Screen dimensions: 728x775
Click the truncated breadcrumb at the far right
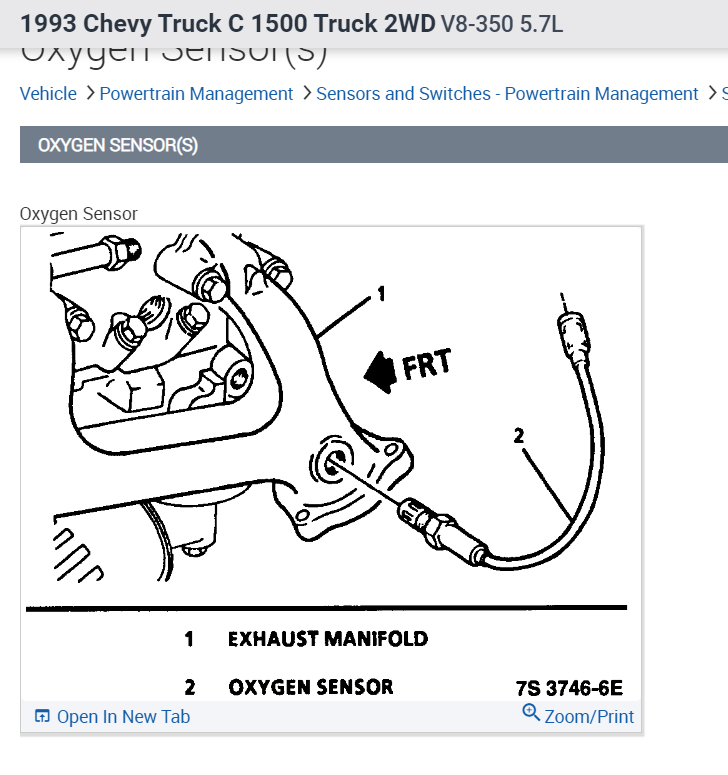(725, 93)
